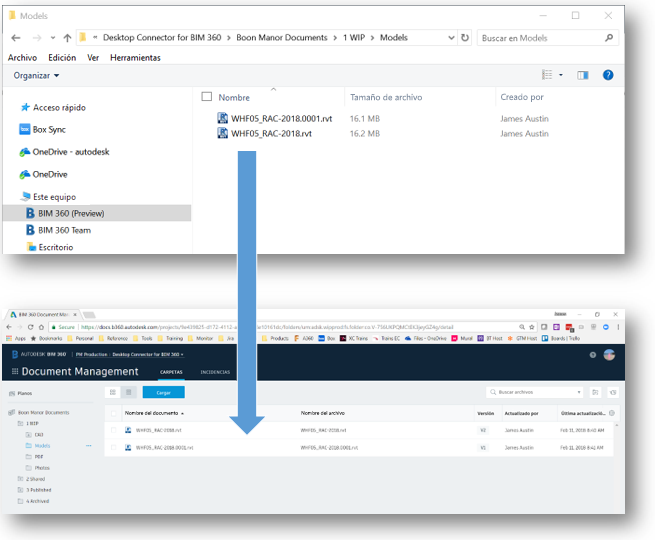Open the BIM 360 help question icon
Image resolution: width=655 pixels, height=540 pixels.
pyautogui.click(x=592, y=355)
